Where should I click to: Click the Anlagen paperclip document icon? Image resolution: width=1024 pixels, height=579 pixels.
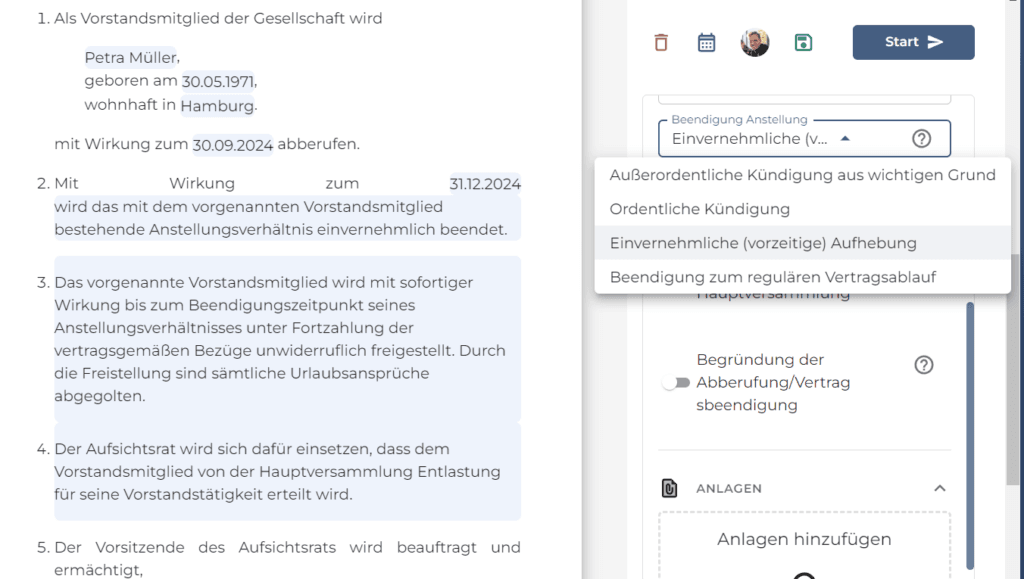pos(669,488)
